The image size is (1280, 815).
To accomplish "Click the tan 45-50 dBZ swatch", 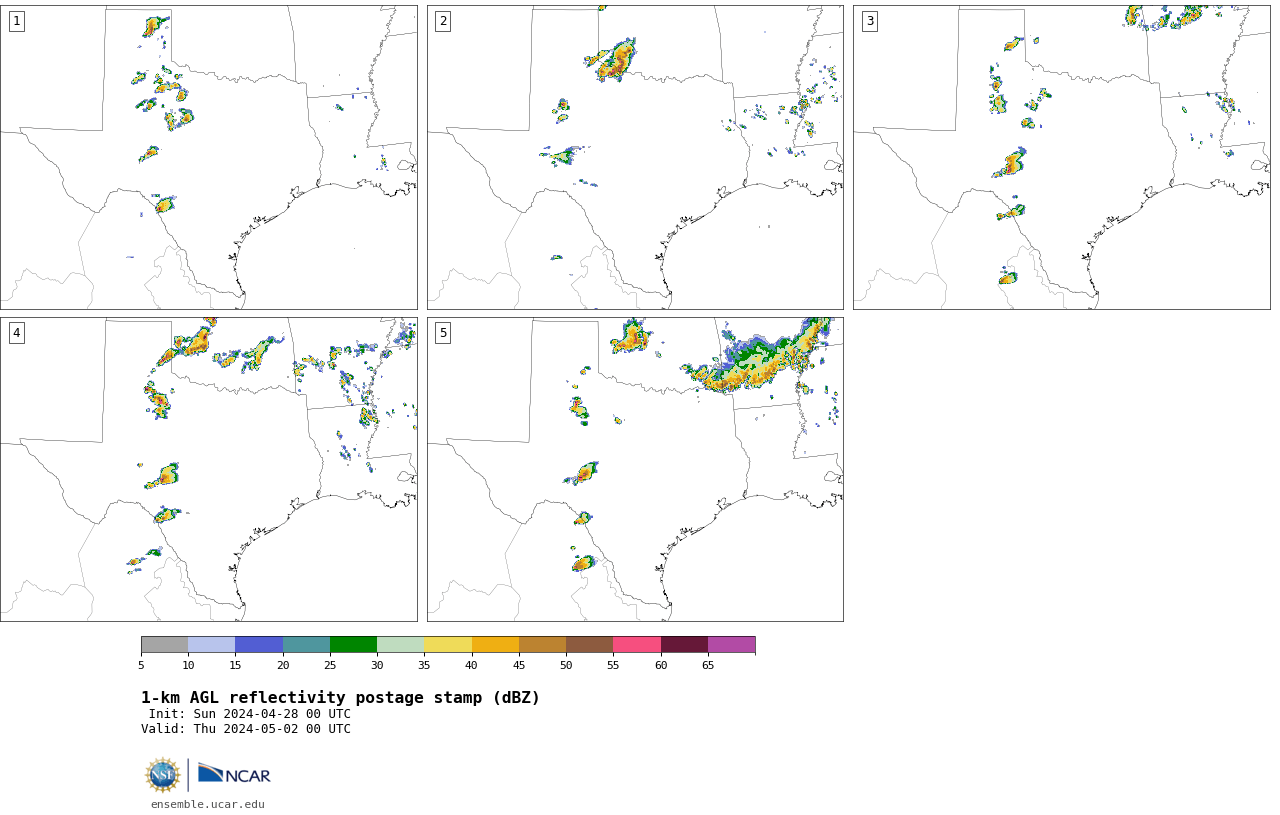I will pos(542,644).
